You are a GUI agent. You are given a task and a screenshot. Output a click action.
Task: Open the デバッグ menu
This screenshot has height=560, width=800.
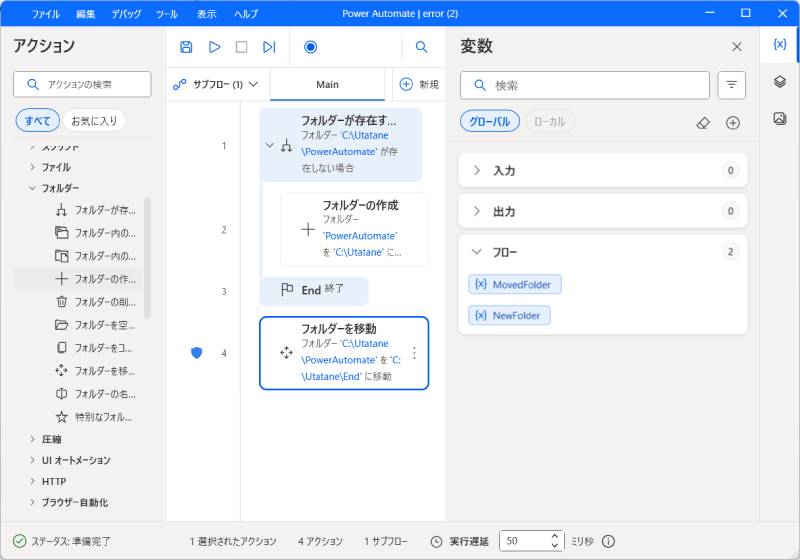[x=126, y=14]
